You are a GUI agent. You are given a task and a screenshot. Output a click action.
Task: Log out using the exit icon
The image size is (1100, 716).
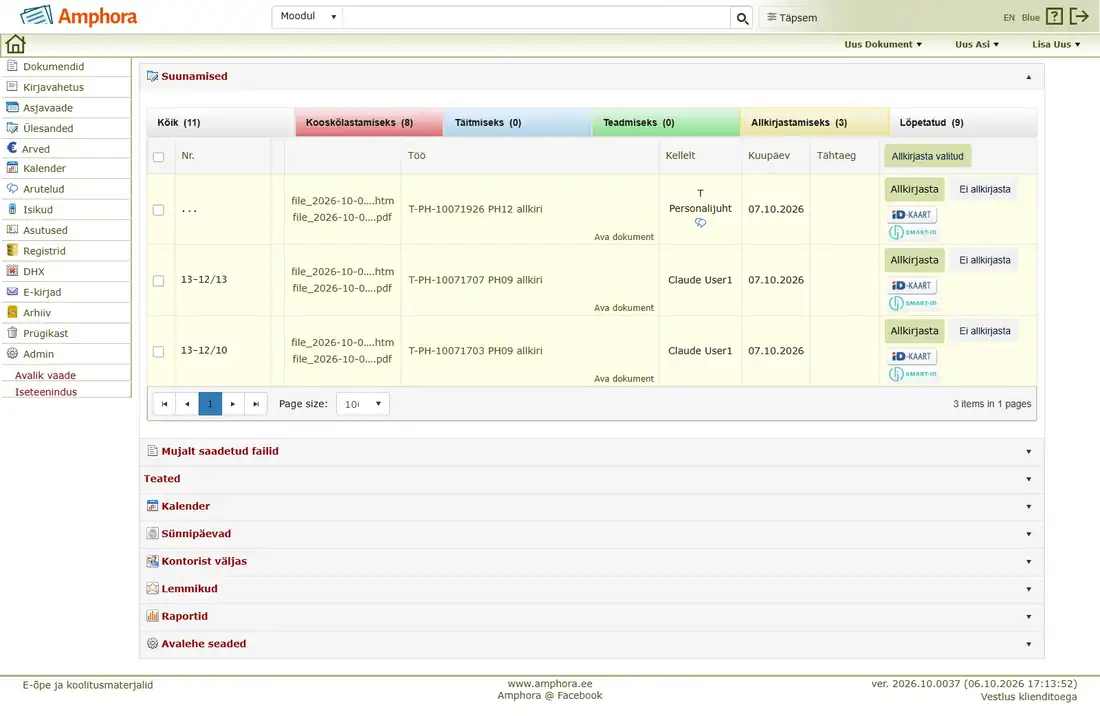pyautogui.click(x=1079, y=16)
